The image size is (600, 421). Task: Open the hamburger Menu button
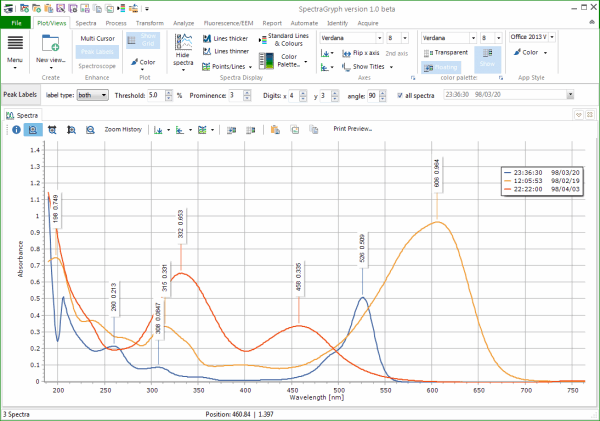coord(15,52)
